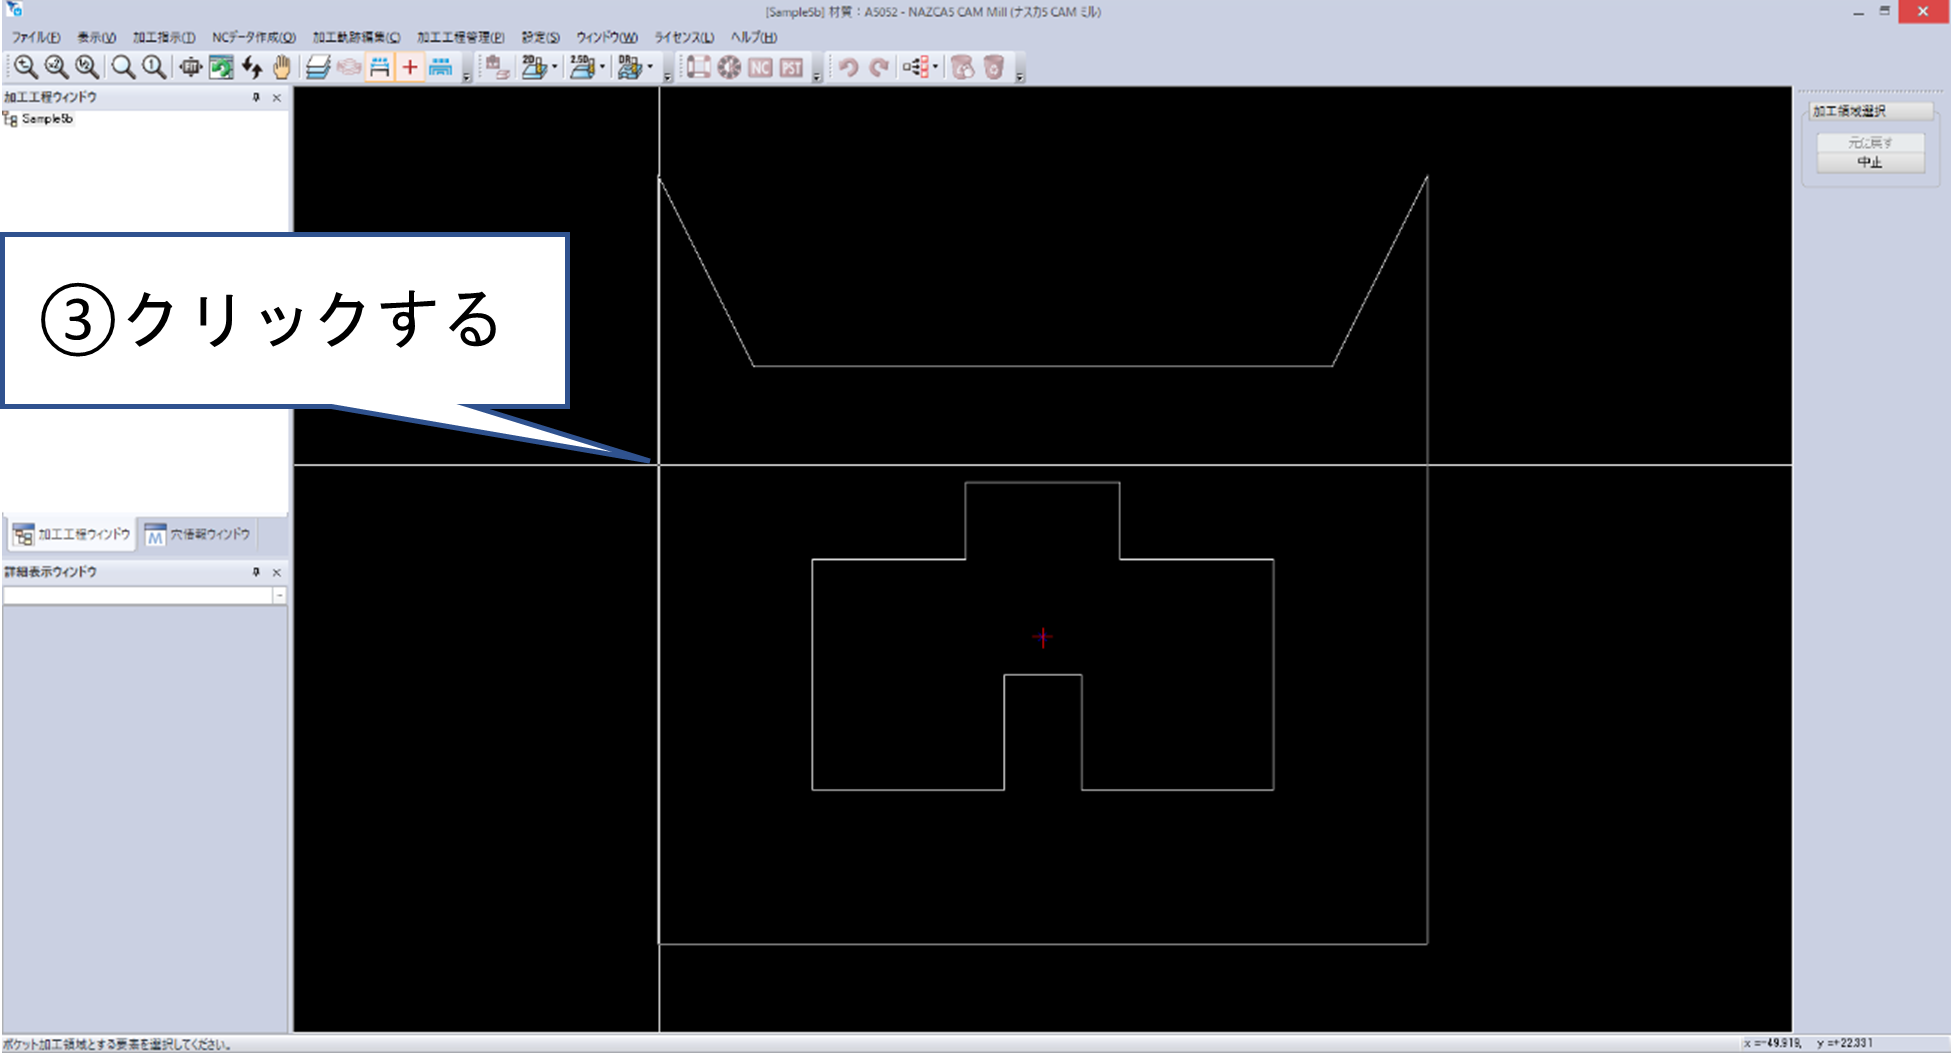Open the 2.5D machining dropdown arrow

click(x=602, y=67)
